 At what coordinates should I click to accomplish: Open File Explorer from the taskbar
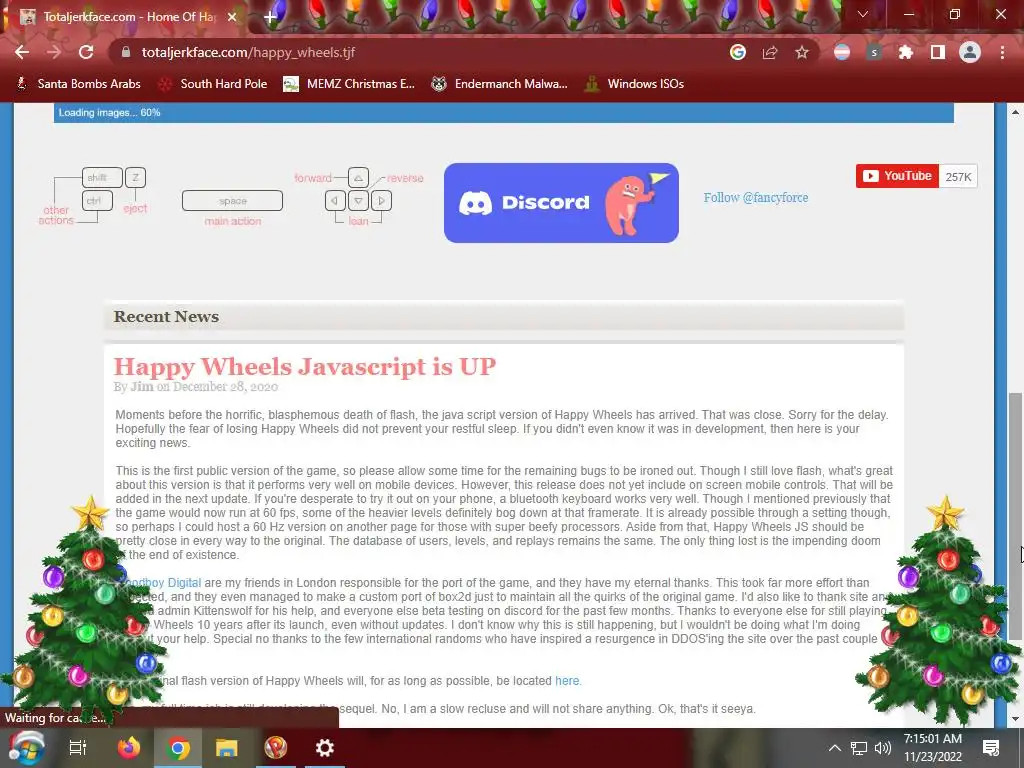pyautogui.click(x=227, y=748)
